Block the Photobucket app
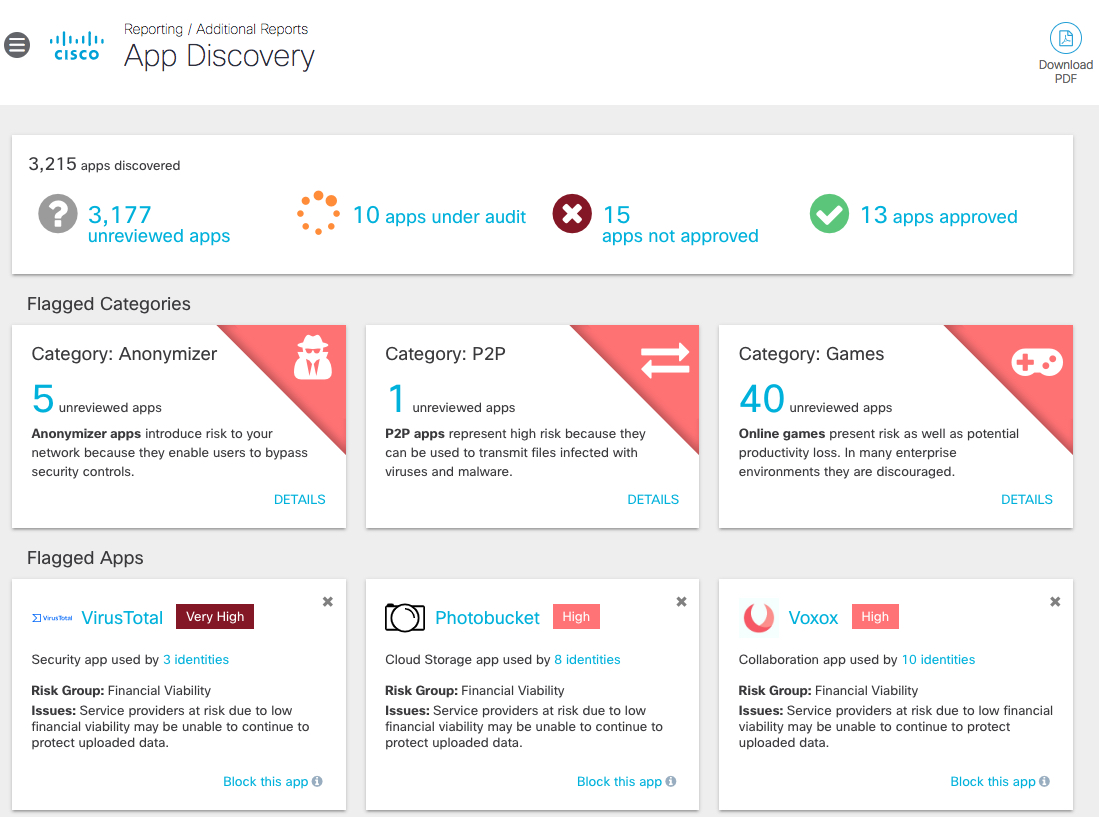Viewport: 1099px width, 817px height. (619, 781)
